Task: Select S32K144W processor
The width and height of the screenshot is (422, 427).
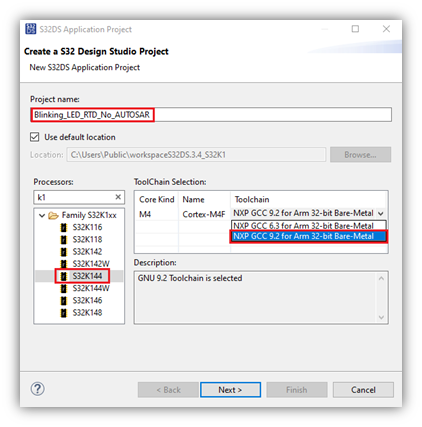Action: 91,288
